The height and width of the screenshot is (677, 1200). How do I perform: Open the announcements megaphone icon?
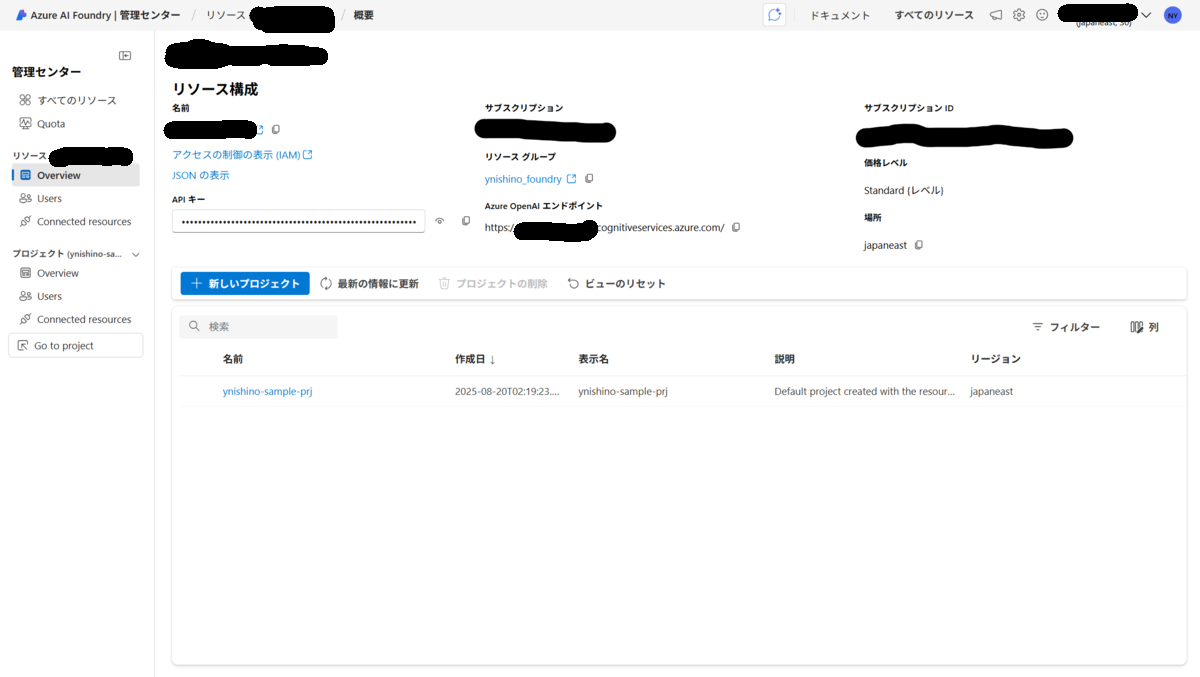coord(996,15)
